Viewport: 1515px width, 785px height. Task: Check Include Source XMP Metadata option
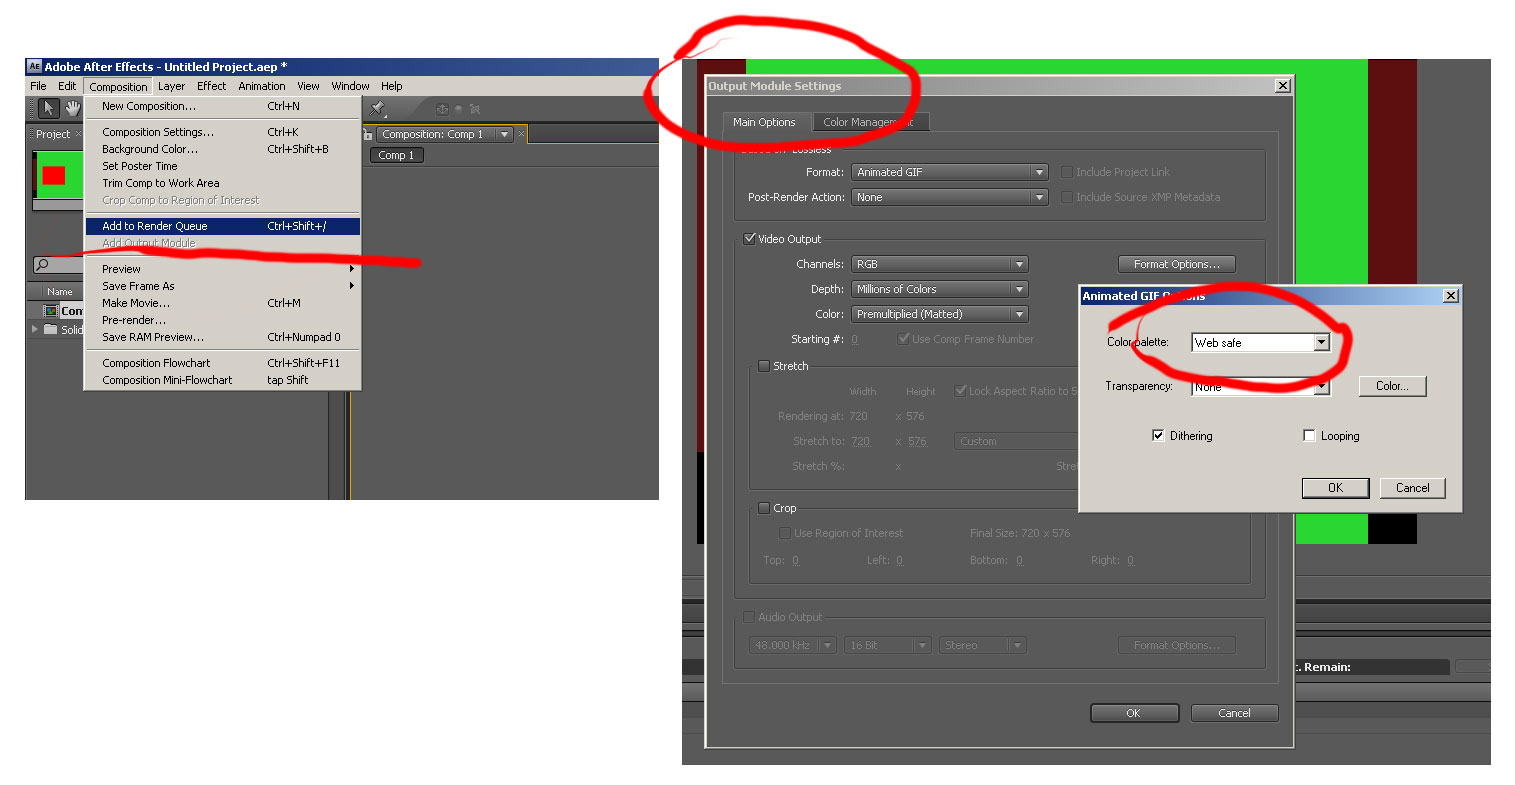[1067, 197]
